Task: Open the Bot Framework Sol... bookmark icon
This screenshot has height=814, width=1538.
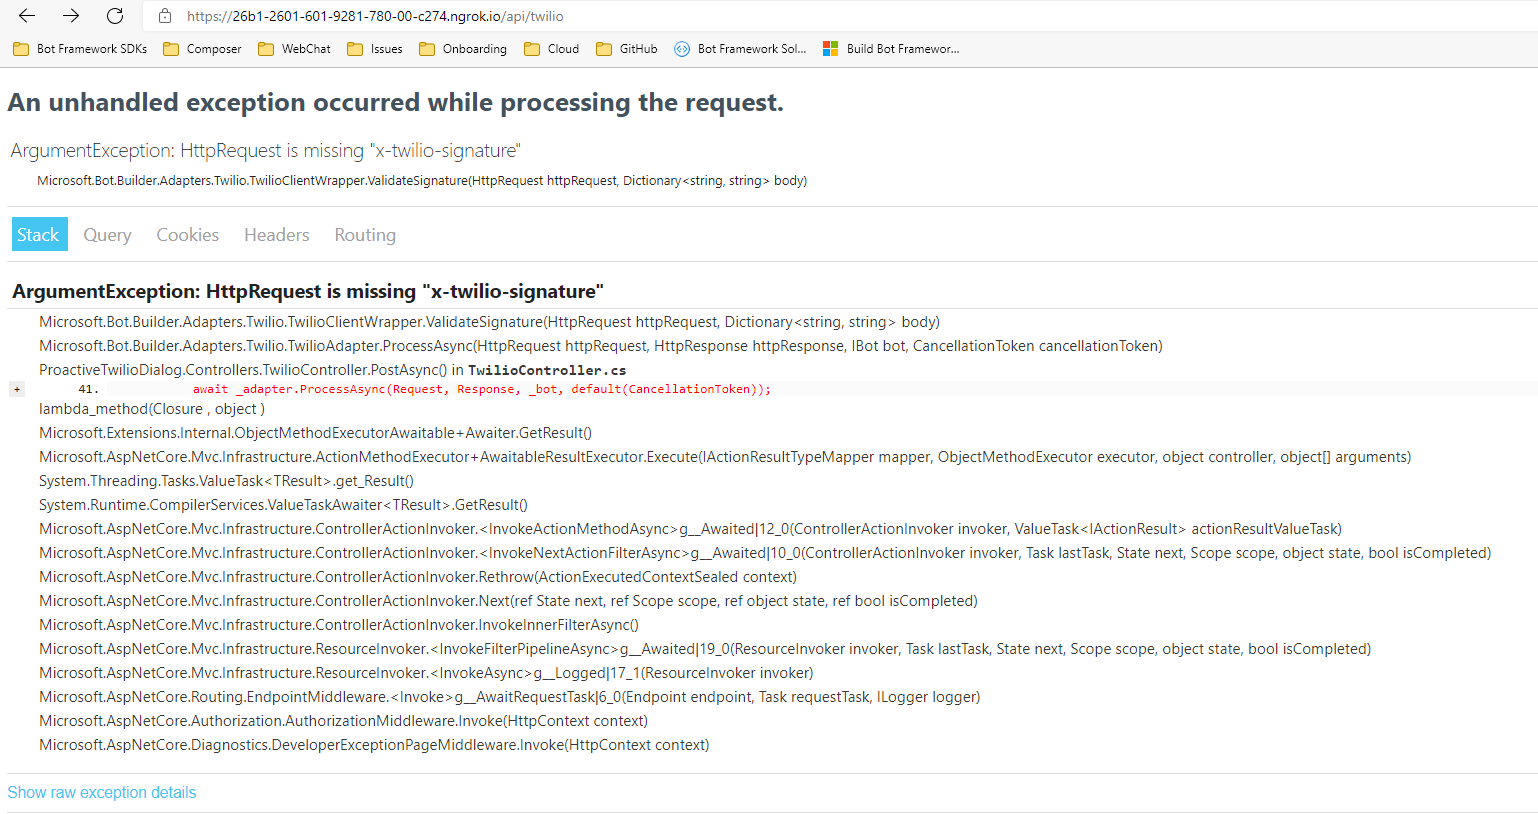Action: [x=682, y=48]
